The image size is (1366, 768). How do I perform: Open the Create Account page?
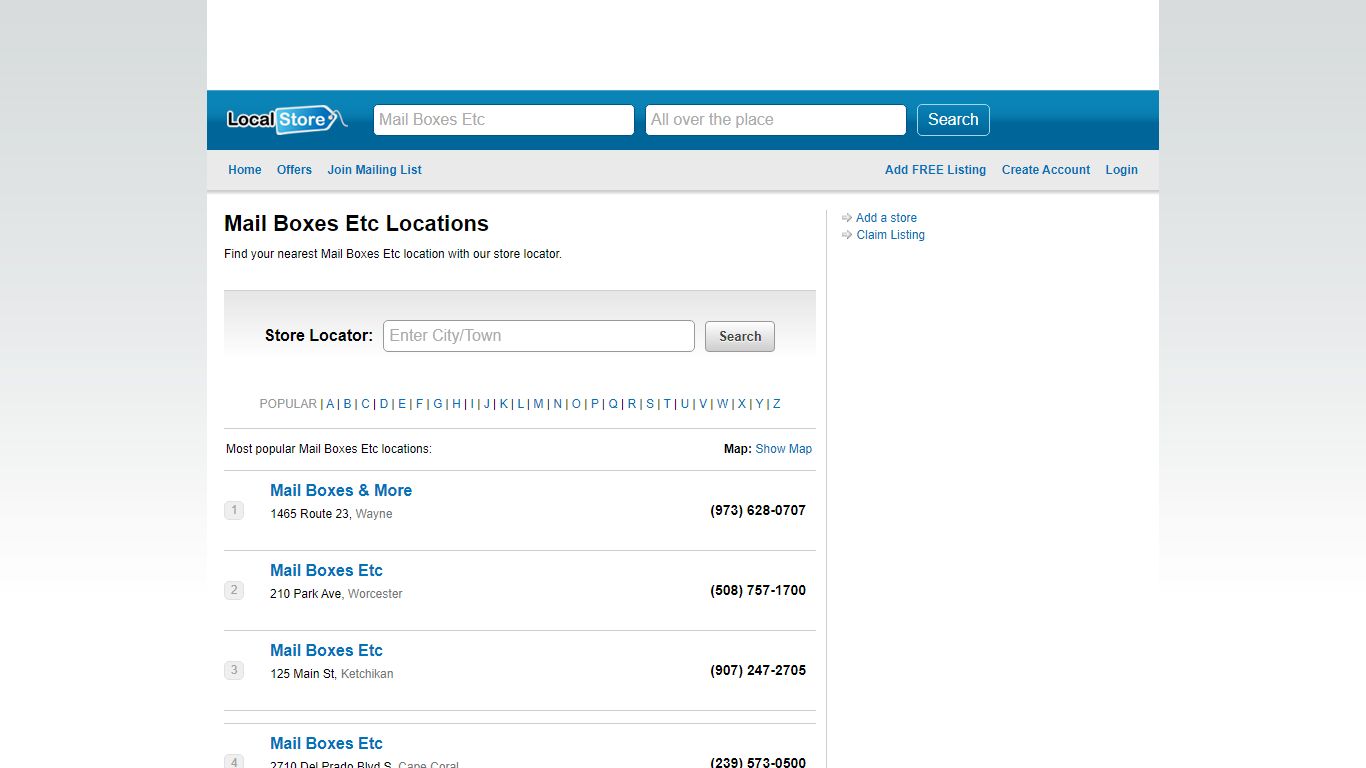coord(1046,170)
